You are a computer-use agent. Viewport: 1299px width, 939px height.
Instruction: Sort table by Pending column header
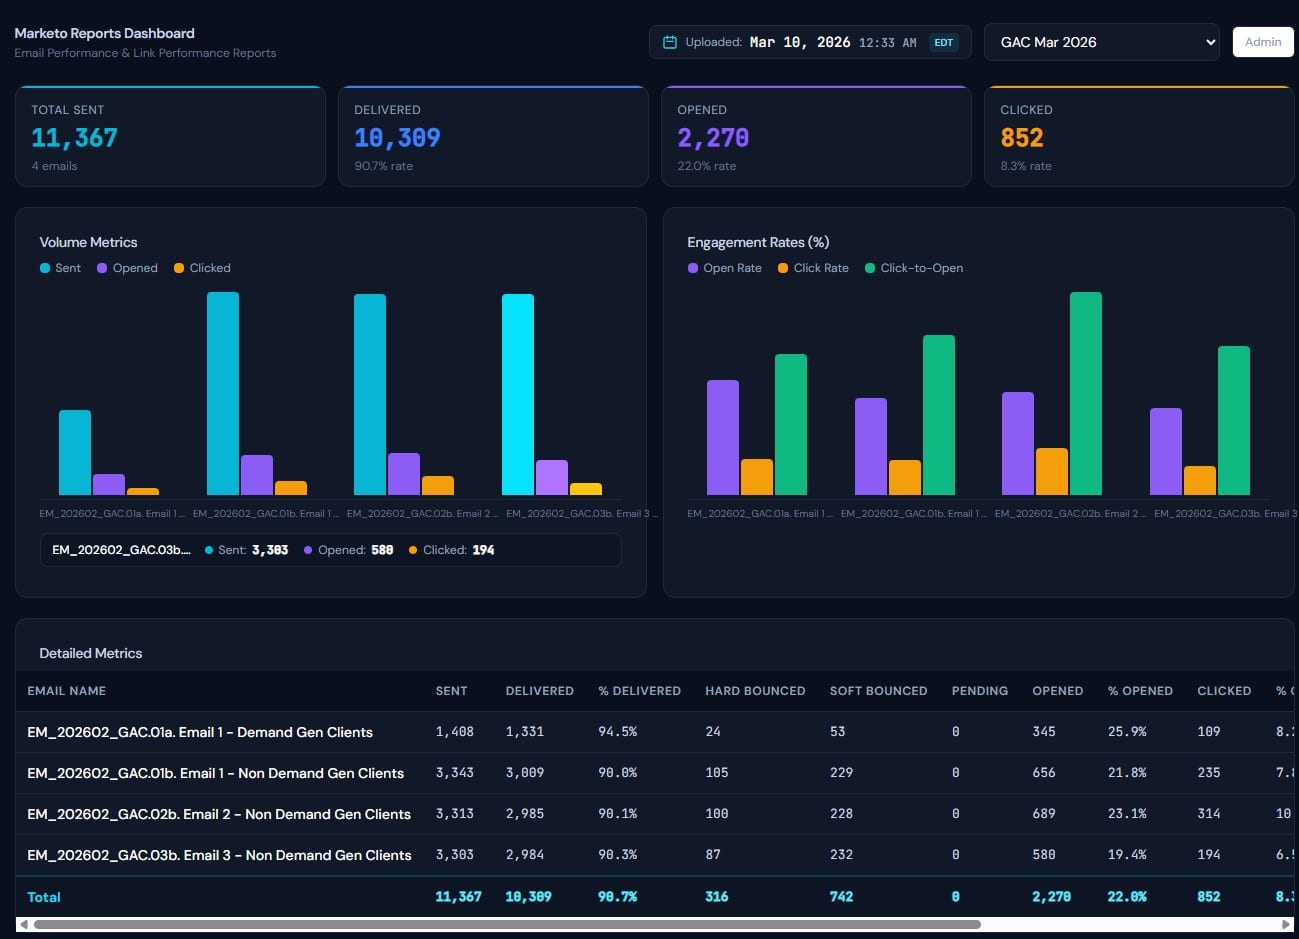click(980, 691)
